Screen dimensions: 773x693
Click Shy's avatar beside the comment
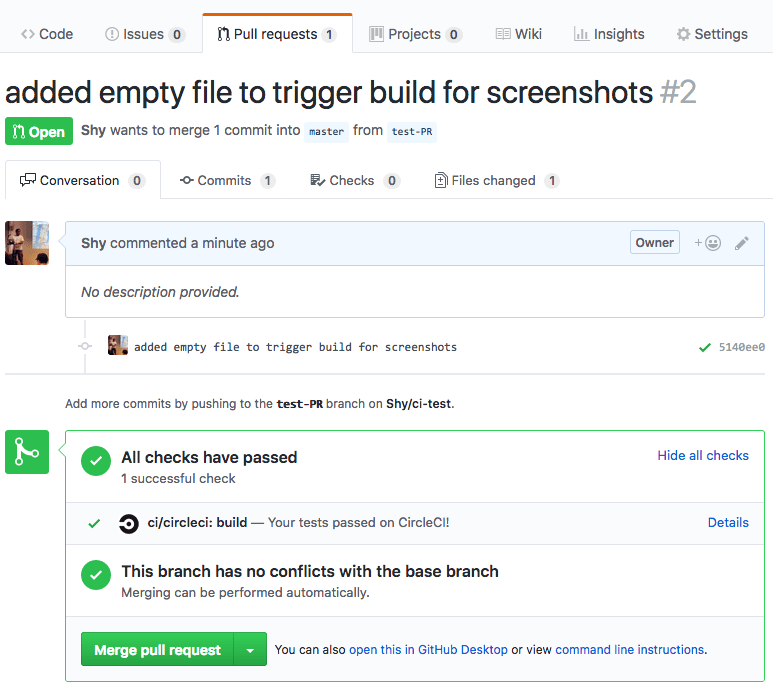point(27,243)
